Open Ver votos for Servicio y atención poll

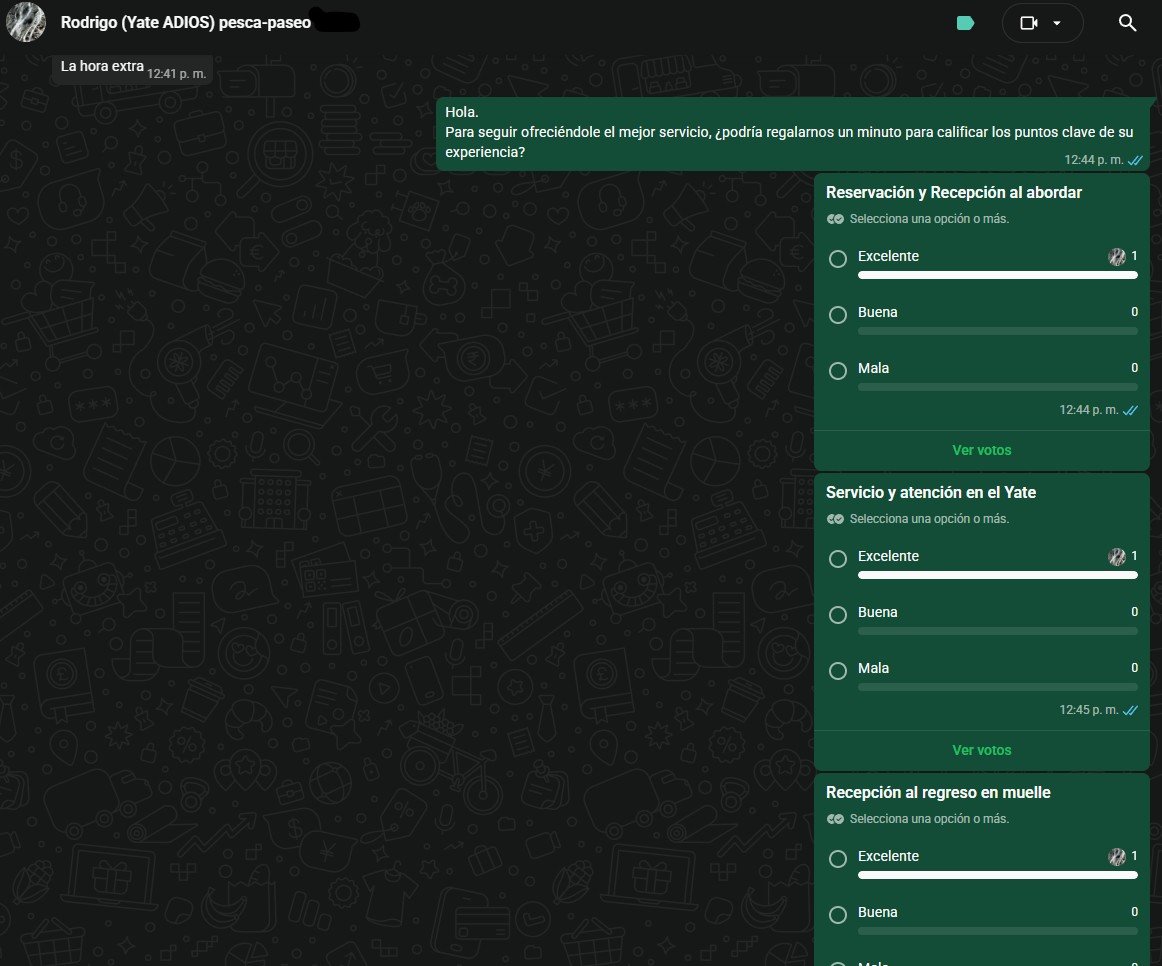click(981, 750)
